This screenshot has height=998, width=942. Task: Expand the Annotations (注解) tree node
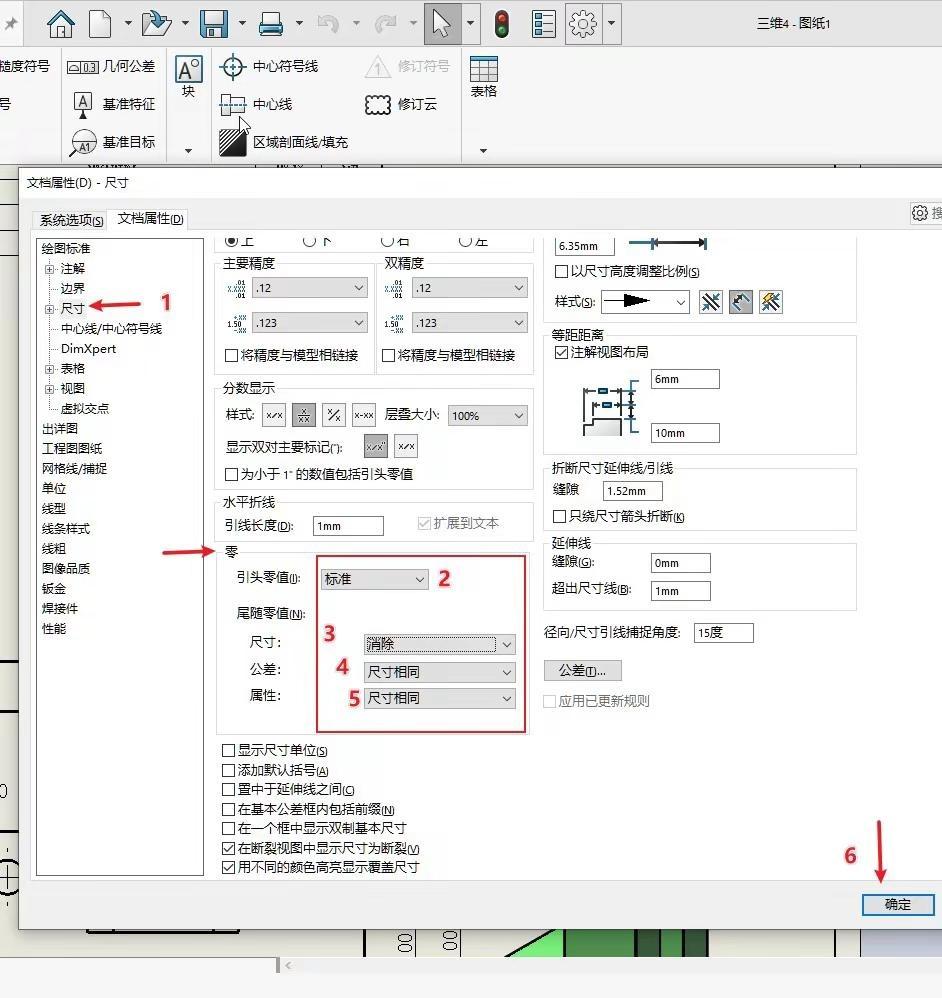coord(50,269)
